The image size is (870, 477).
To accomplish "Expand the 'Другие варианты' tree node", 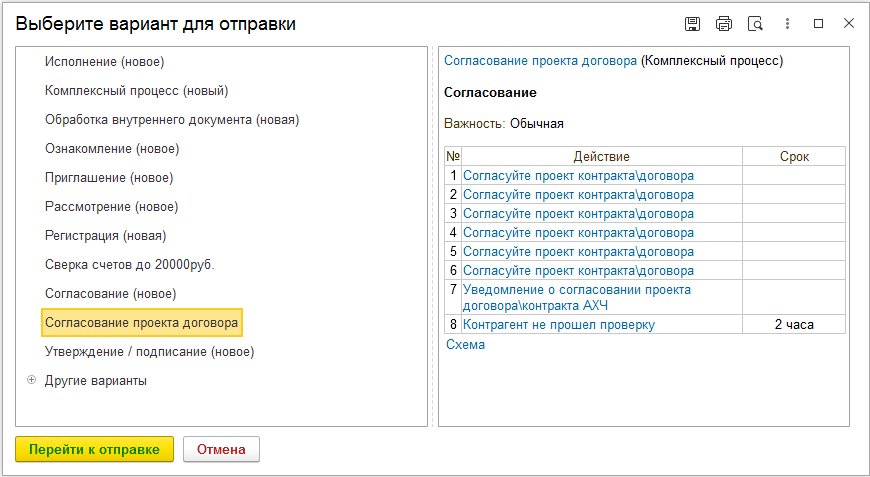I will click(x=32, y=380).
